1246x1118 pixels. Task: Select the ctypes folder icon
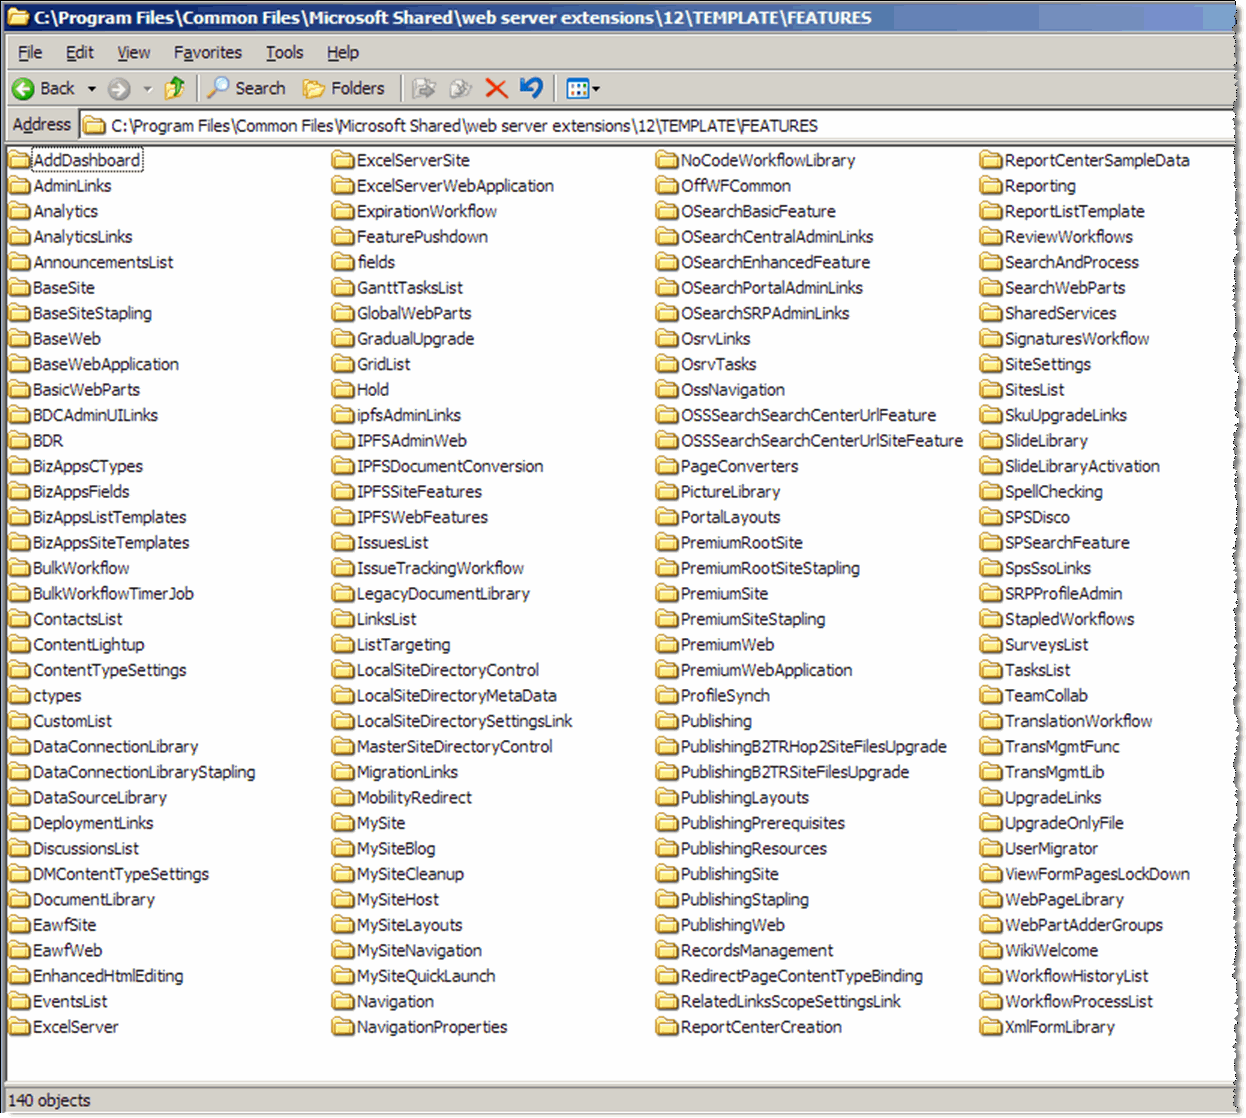pyautogui.click(x=19, y=696)
